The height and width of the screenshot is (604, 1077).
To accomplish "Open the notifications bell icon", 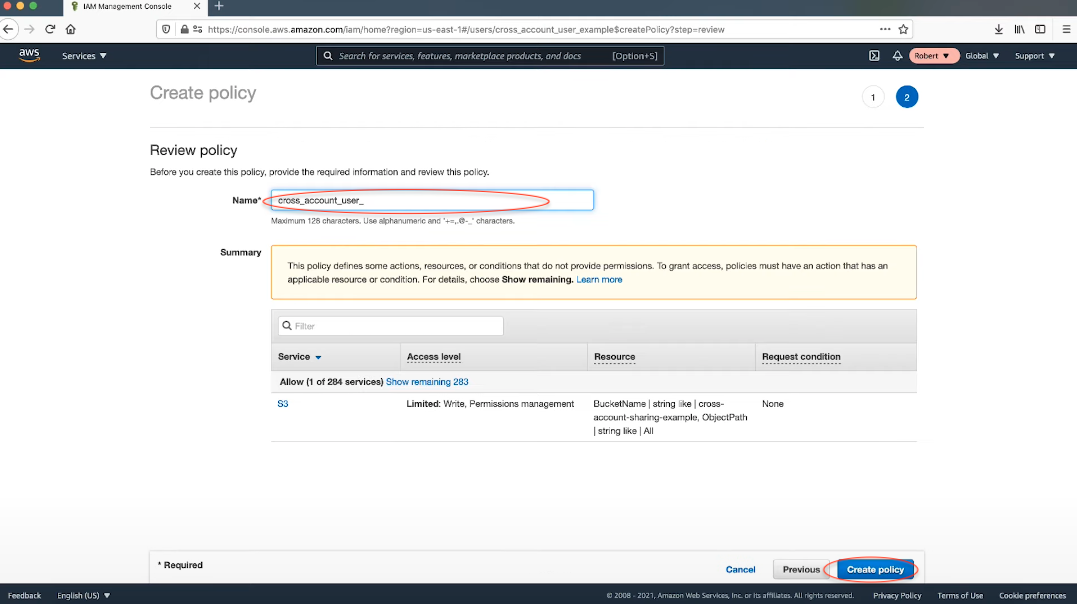I will pos(897,56).
